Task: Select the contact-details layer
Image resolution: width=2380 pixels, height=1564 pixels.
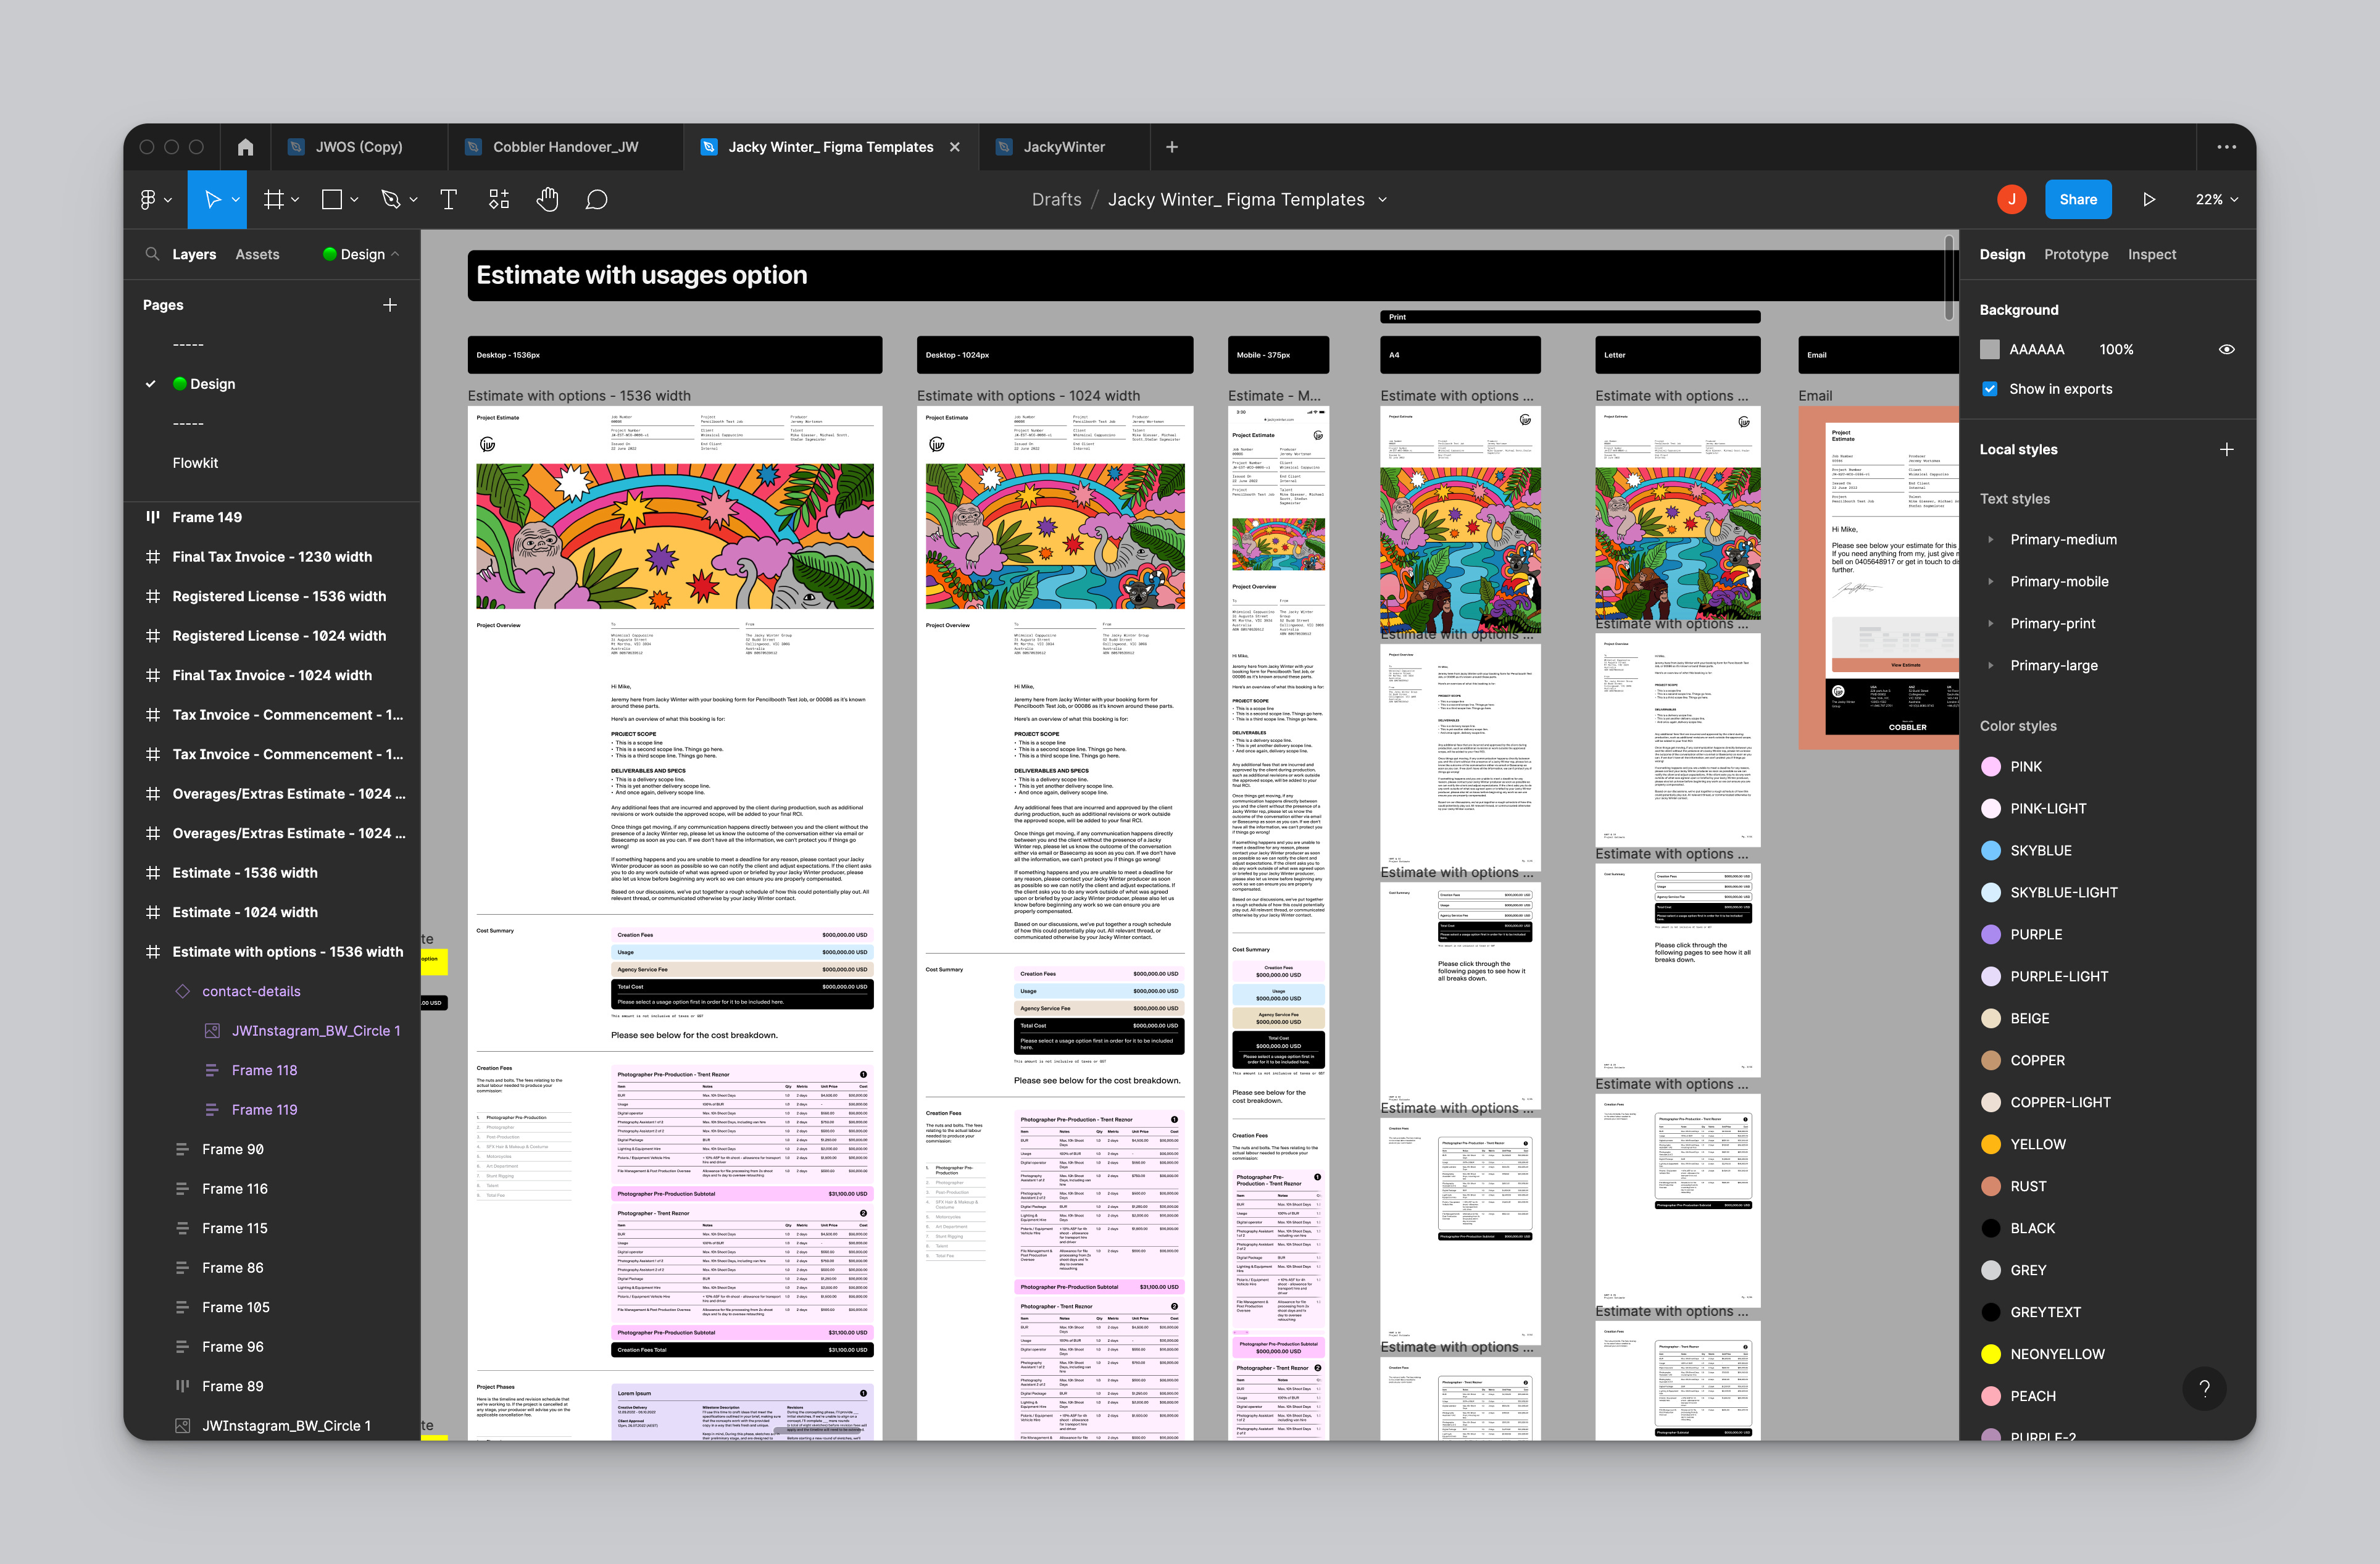Action: 251,991
